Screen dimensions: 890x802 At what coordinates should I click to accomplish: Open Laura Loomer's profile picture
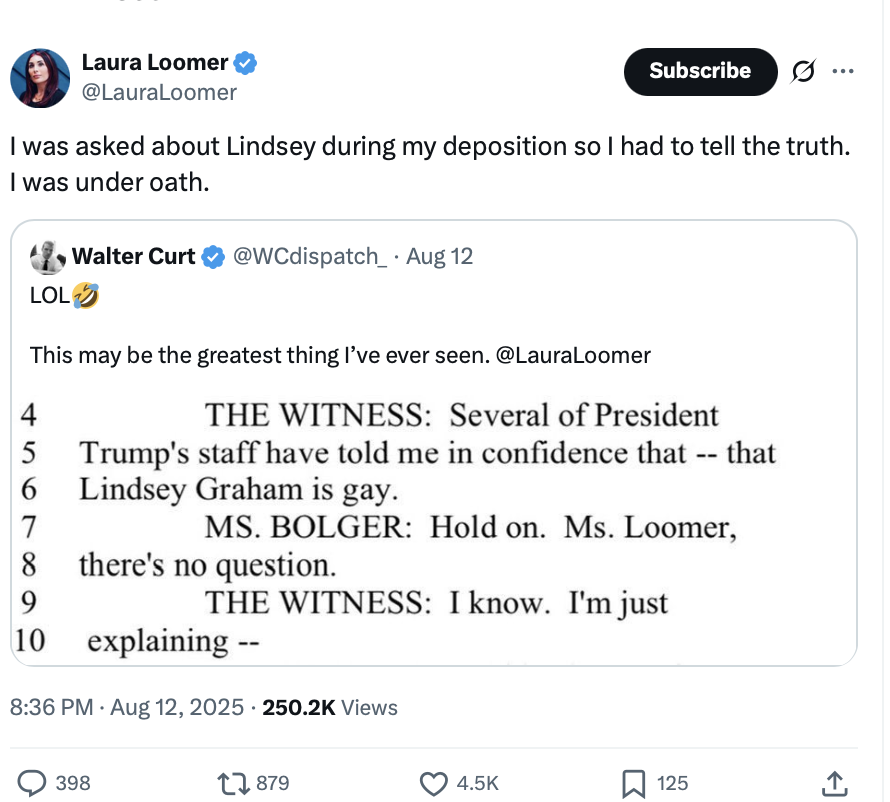[41, 77]
